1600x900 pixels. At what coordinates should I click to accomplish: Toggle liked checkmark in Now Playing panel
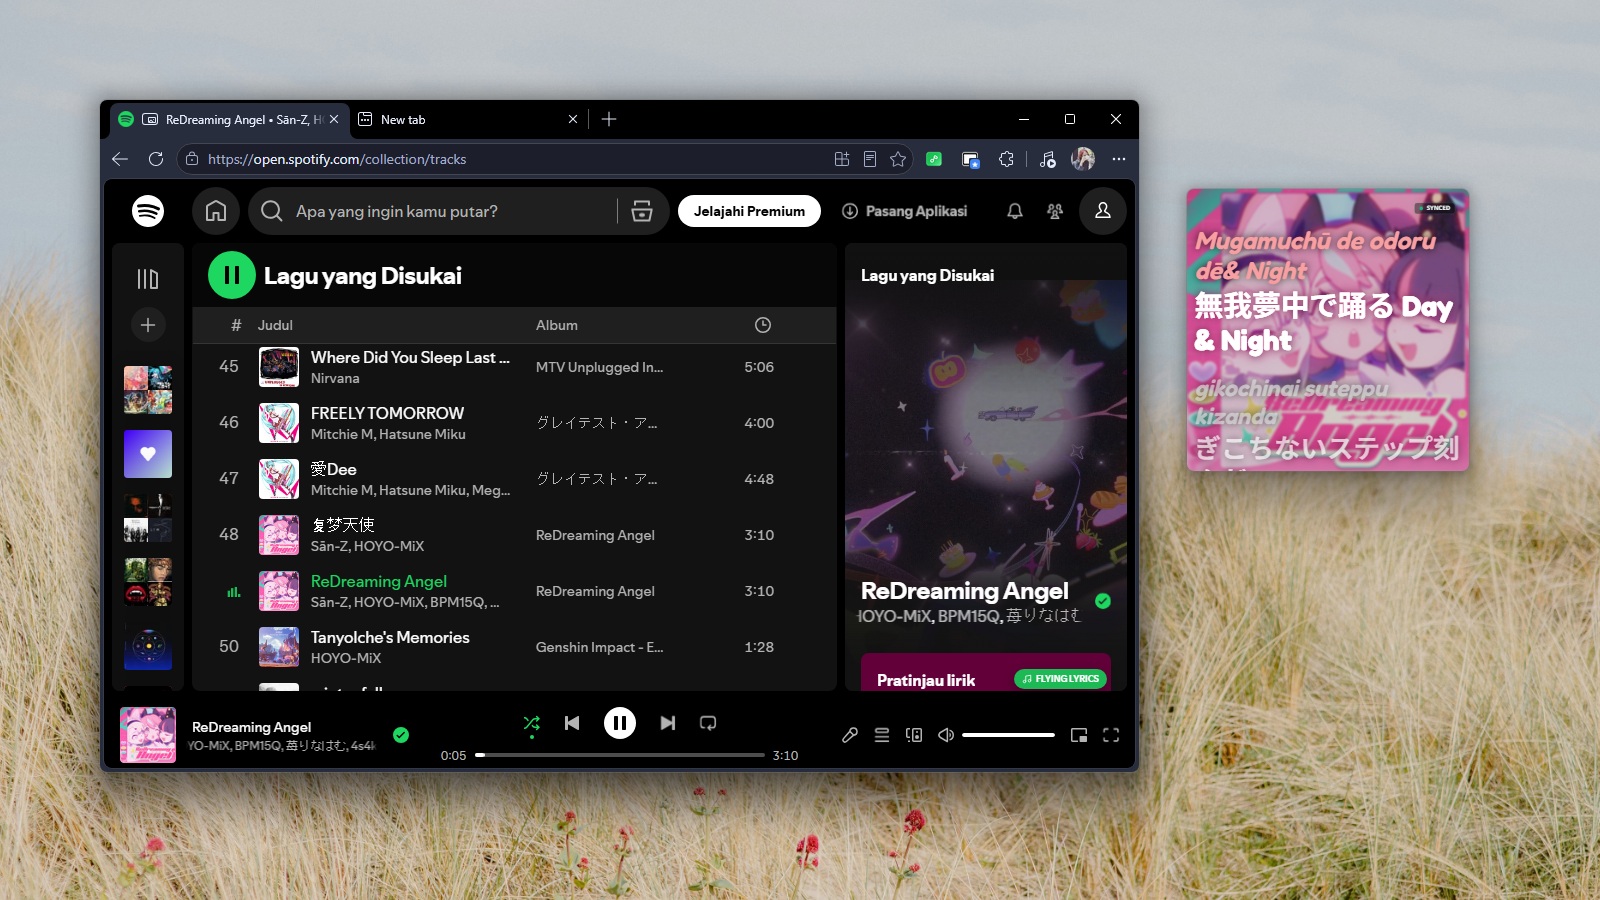click(1103, 601)
